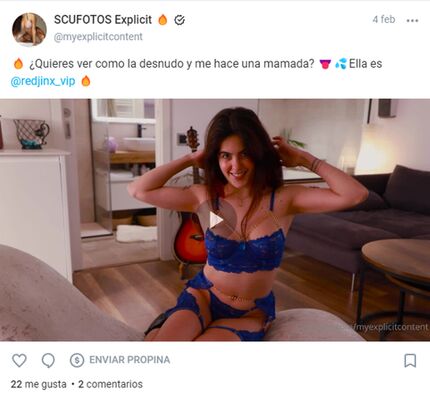Open the post dated 4 feb
The image size is (430, 400).
(384, 19)
